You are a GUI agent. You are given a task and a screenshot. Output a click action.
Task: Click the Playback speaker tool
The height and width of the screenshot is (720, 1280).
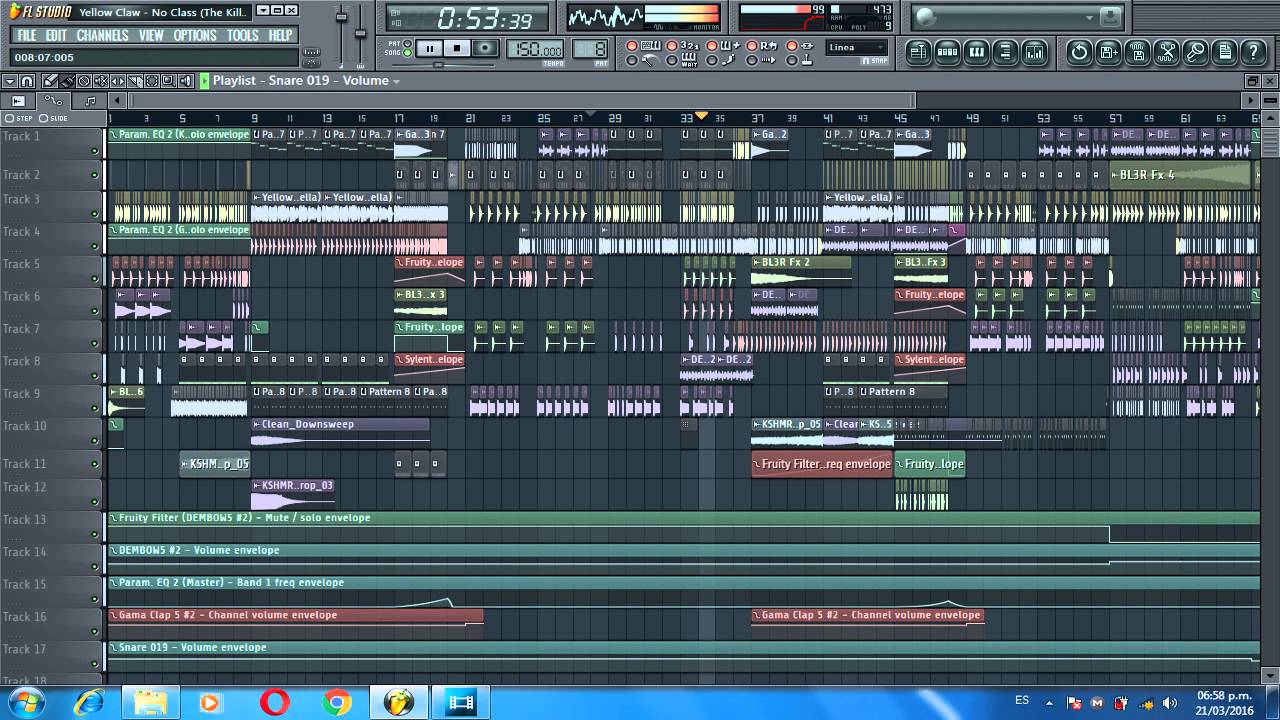point(186,81)
